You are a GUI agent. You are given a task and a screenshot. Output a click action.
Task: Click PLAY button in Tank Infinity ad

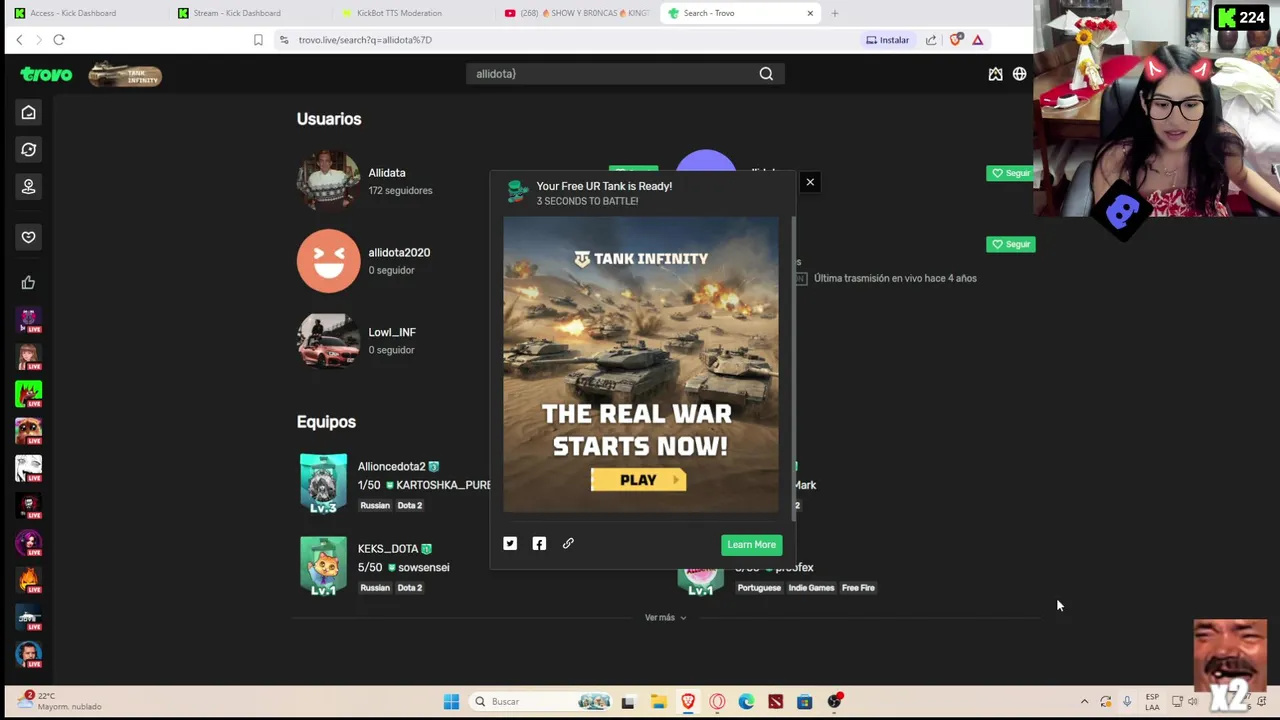pos(638,480)
